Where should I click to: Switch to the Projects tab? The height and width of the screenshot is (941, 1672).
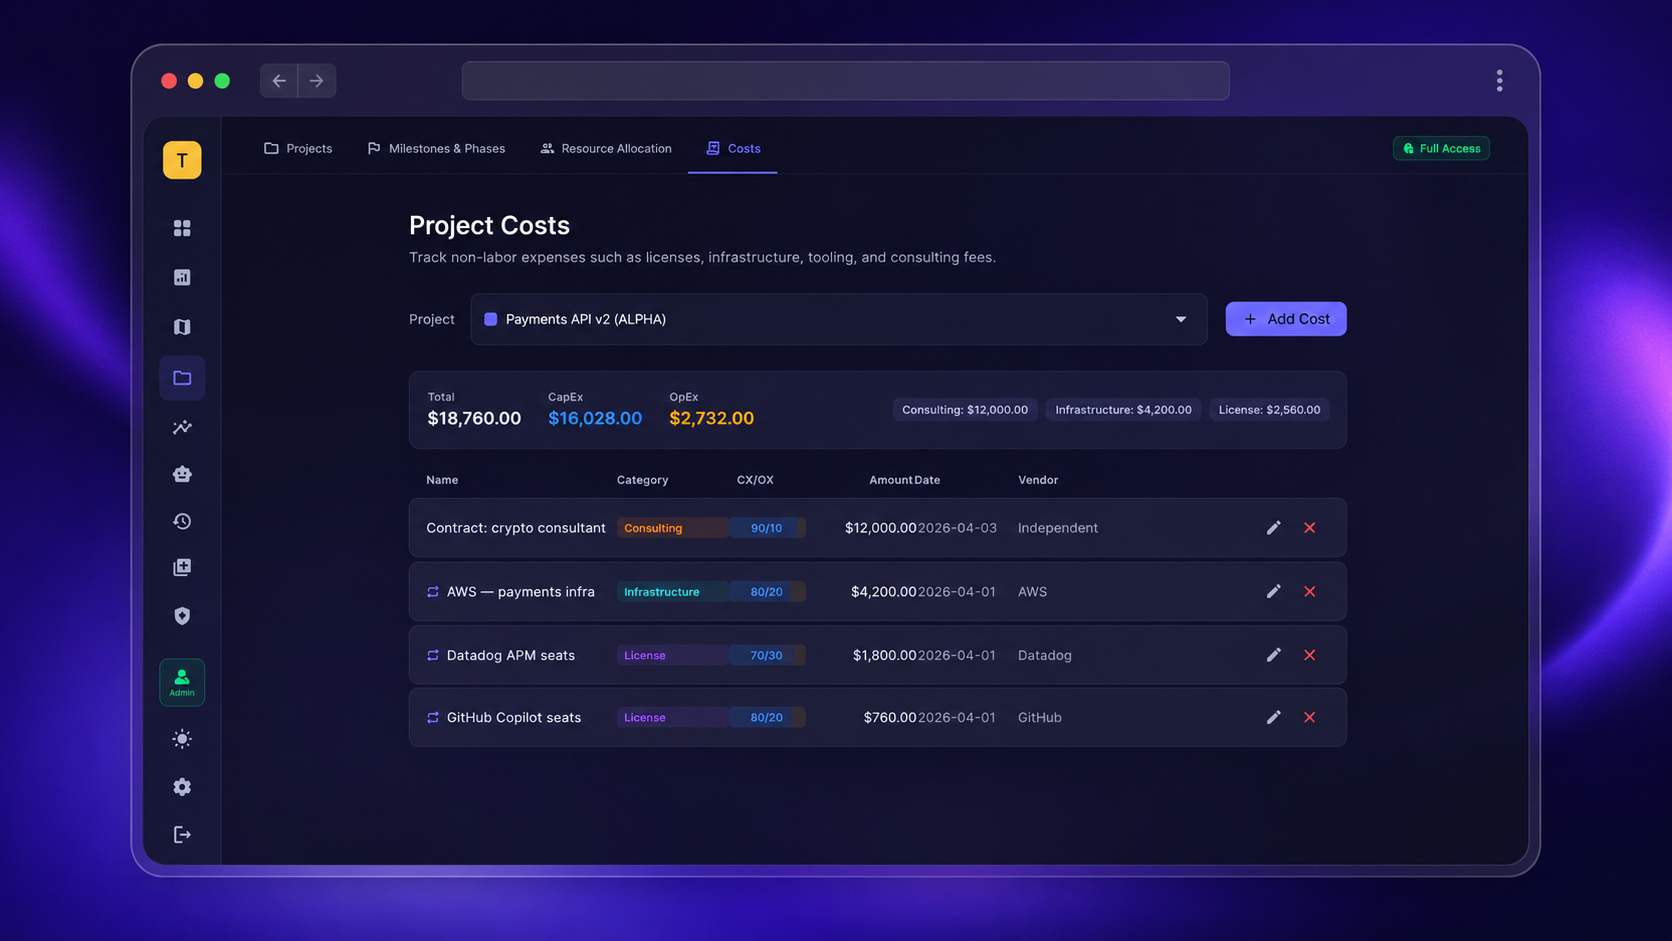tap(298, 148)
